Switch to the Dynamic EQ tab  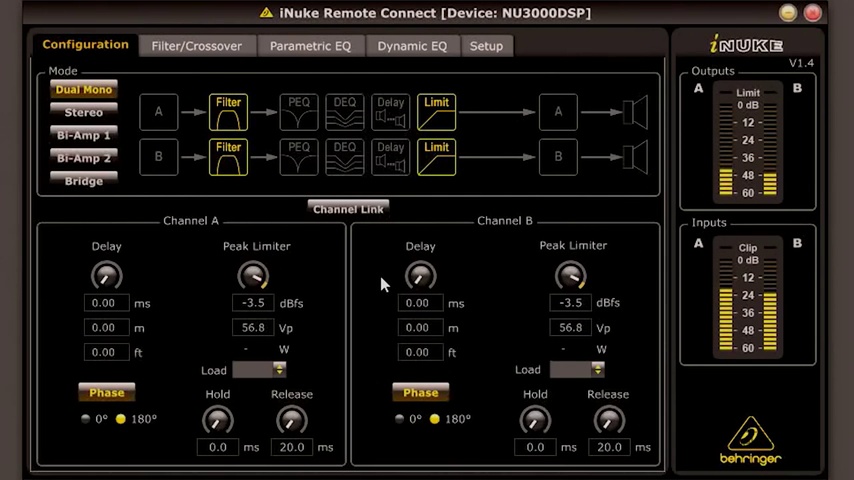(x=412, y=46)
